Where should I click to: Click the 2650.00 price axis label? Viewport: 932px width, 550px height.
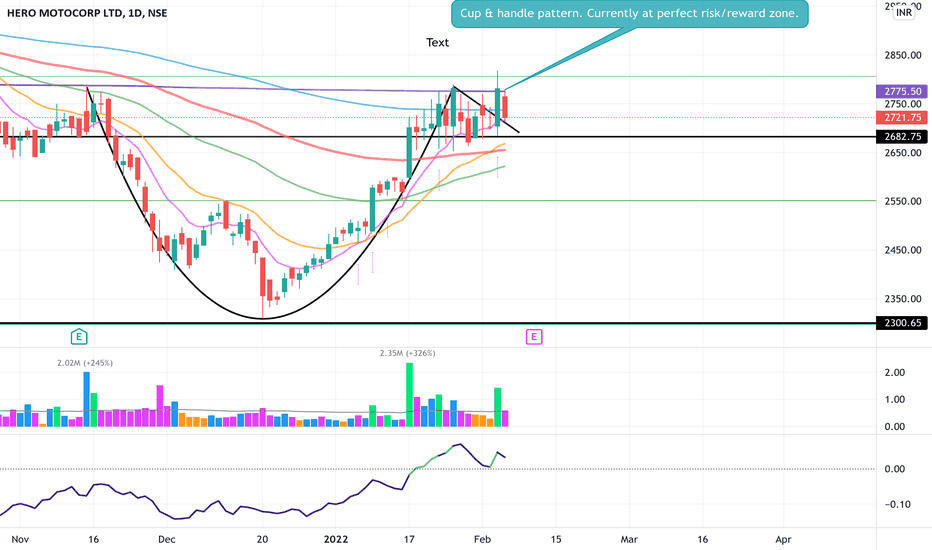(x=903, y=153)
